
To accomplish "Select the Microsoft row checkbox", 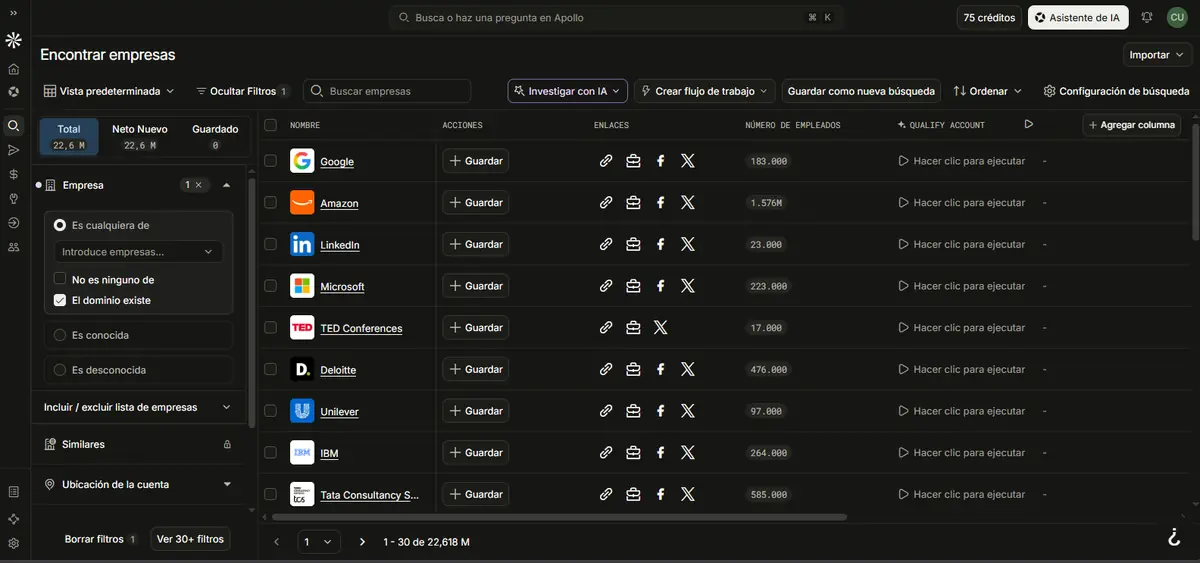I will tap(270, 285).
